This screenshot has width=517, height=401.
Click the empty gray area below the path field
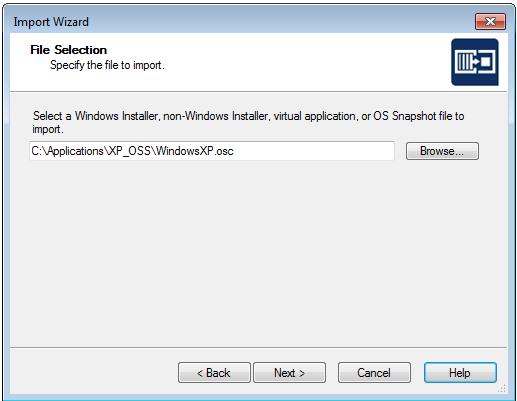[258, 253]
